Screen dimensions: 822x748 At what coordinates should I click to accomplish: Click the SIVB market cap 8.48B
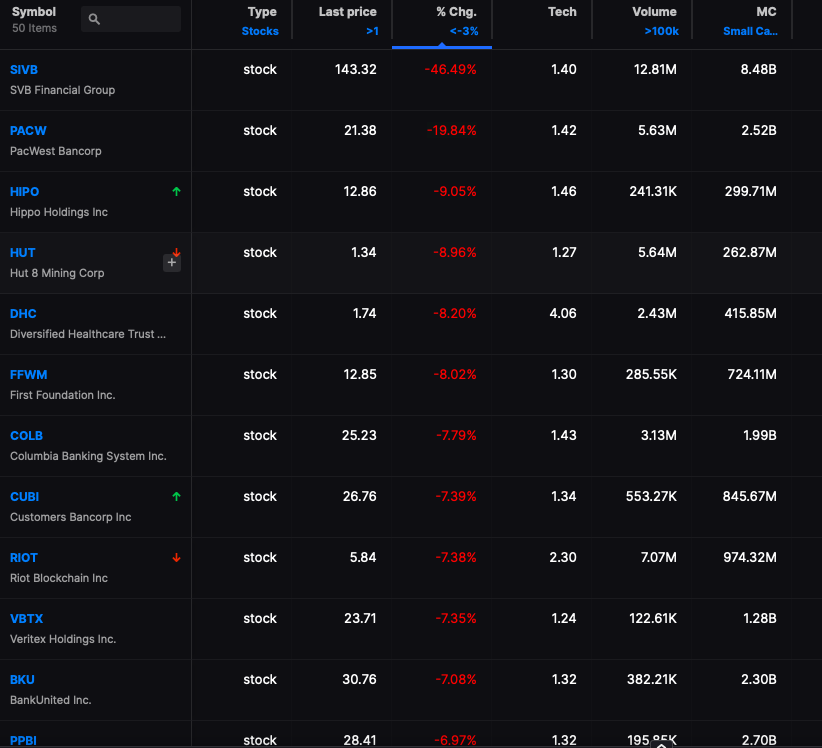758,70
